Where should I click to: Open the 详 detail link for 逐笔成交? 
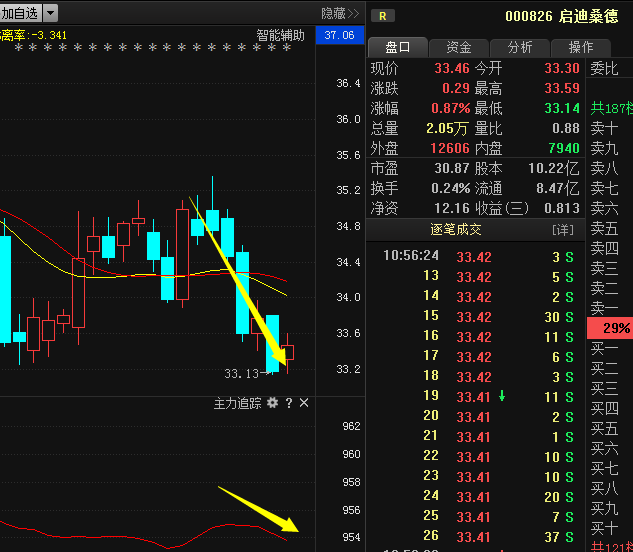(563, 230)
